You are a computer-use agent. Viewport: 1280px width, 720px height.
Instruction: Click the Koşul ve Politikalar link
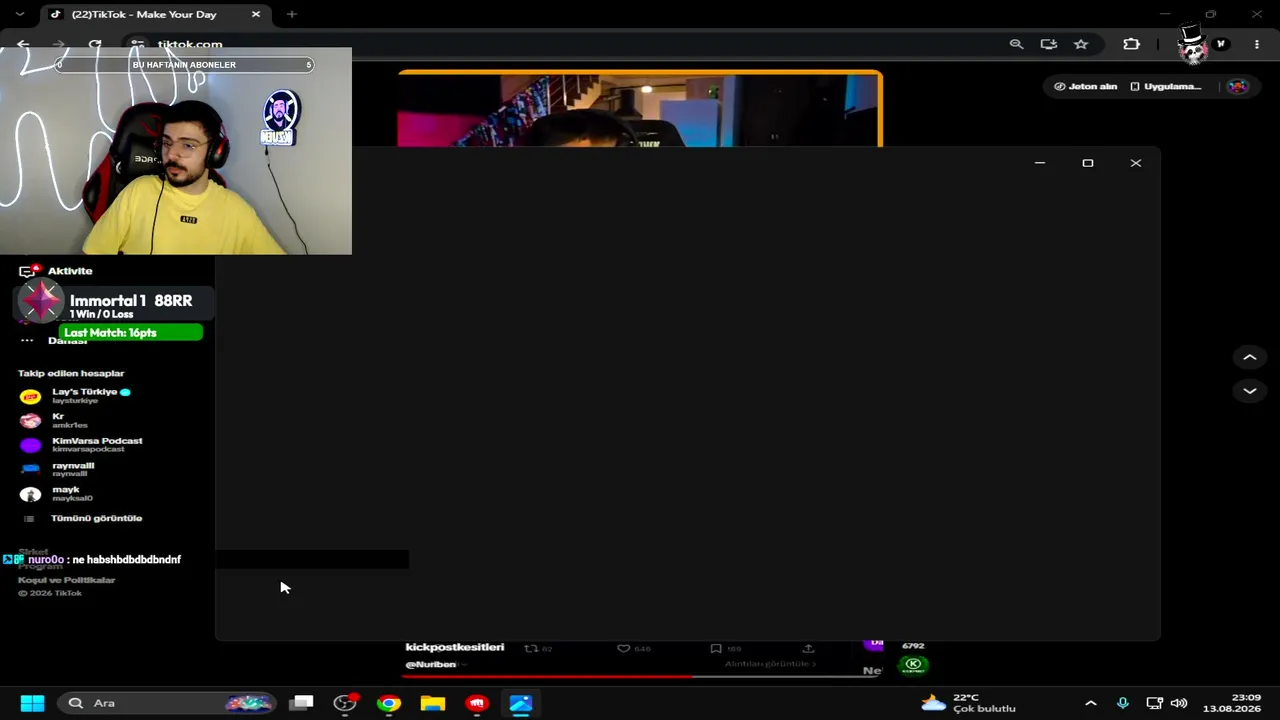[x=66, y=580]
